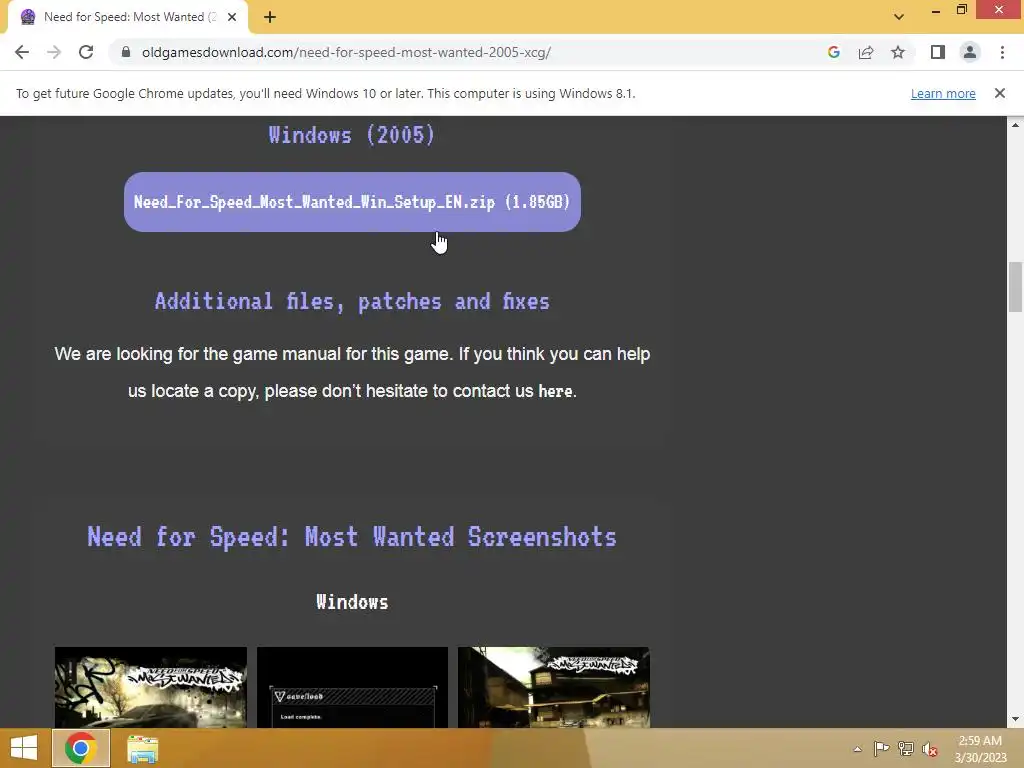Download Need_For_Speed_Most_Wanted_Win_Setup_EN.zip
Screen dimensions: 1024x768
click(352, 202)
